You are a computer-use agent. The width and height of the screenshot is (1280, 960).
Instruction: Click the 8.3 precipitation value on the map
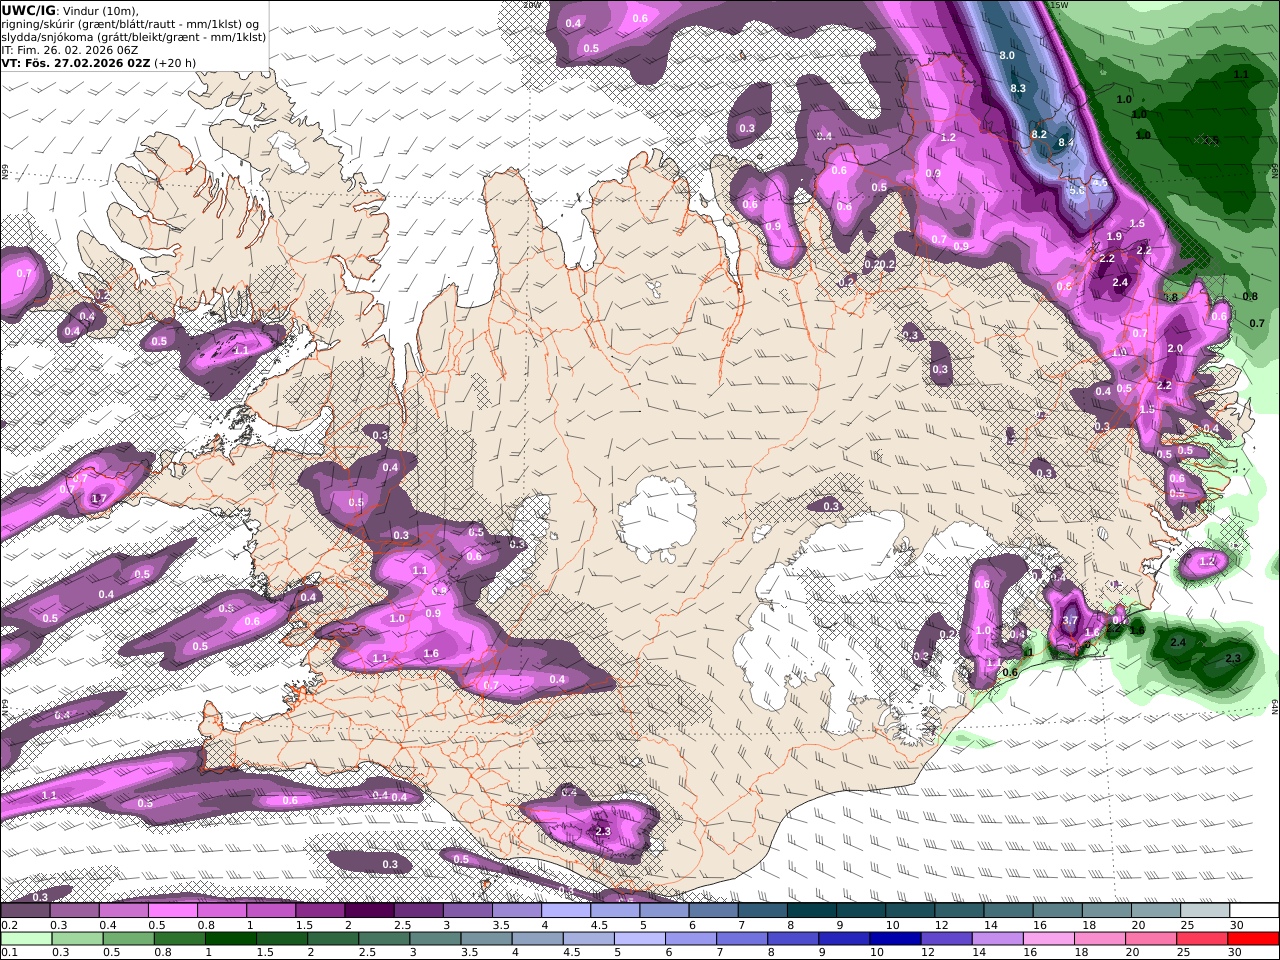1018,89
